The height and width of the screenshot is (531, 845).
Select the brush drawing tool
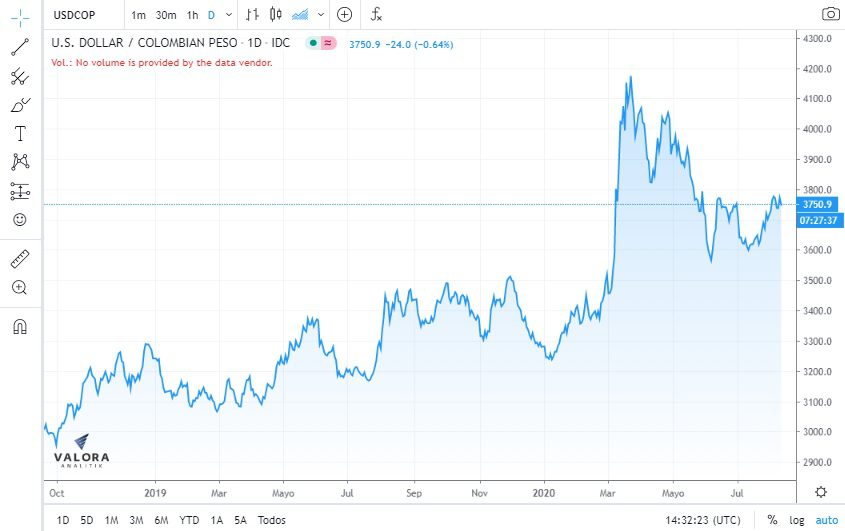[x=20, y=105]
